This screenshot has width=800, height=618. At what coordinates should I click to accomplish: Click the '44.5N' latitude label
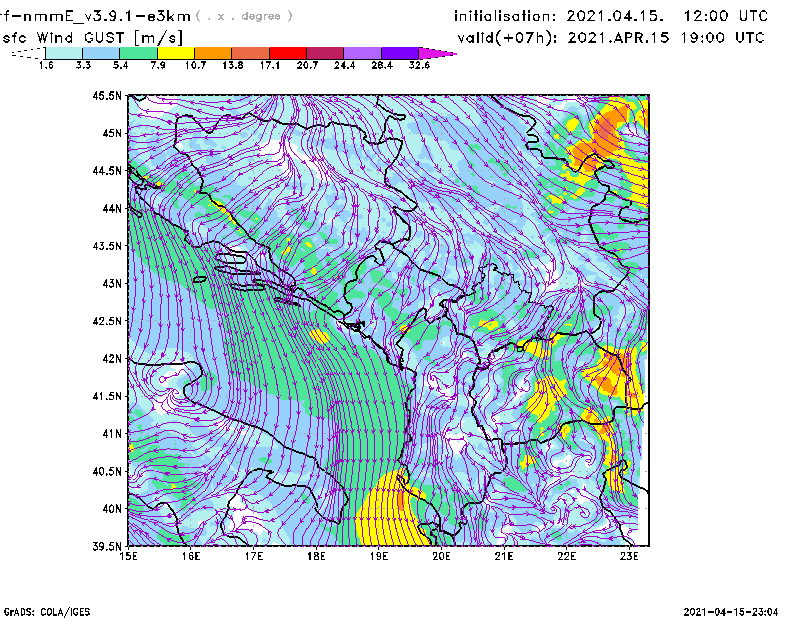point(107,170)
